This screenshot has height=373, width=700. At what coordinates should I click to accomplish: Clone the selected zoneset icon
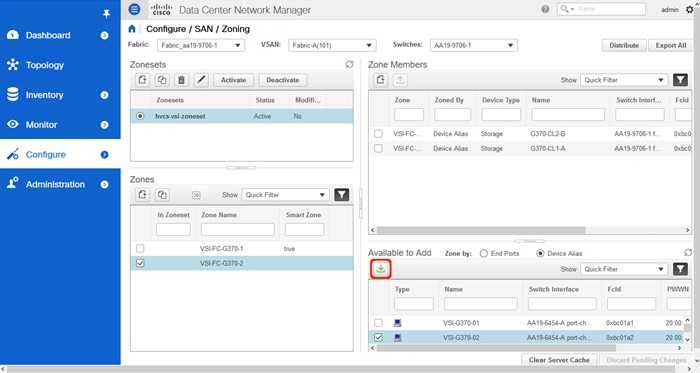(162, 80)
